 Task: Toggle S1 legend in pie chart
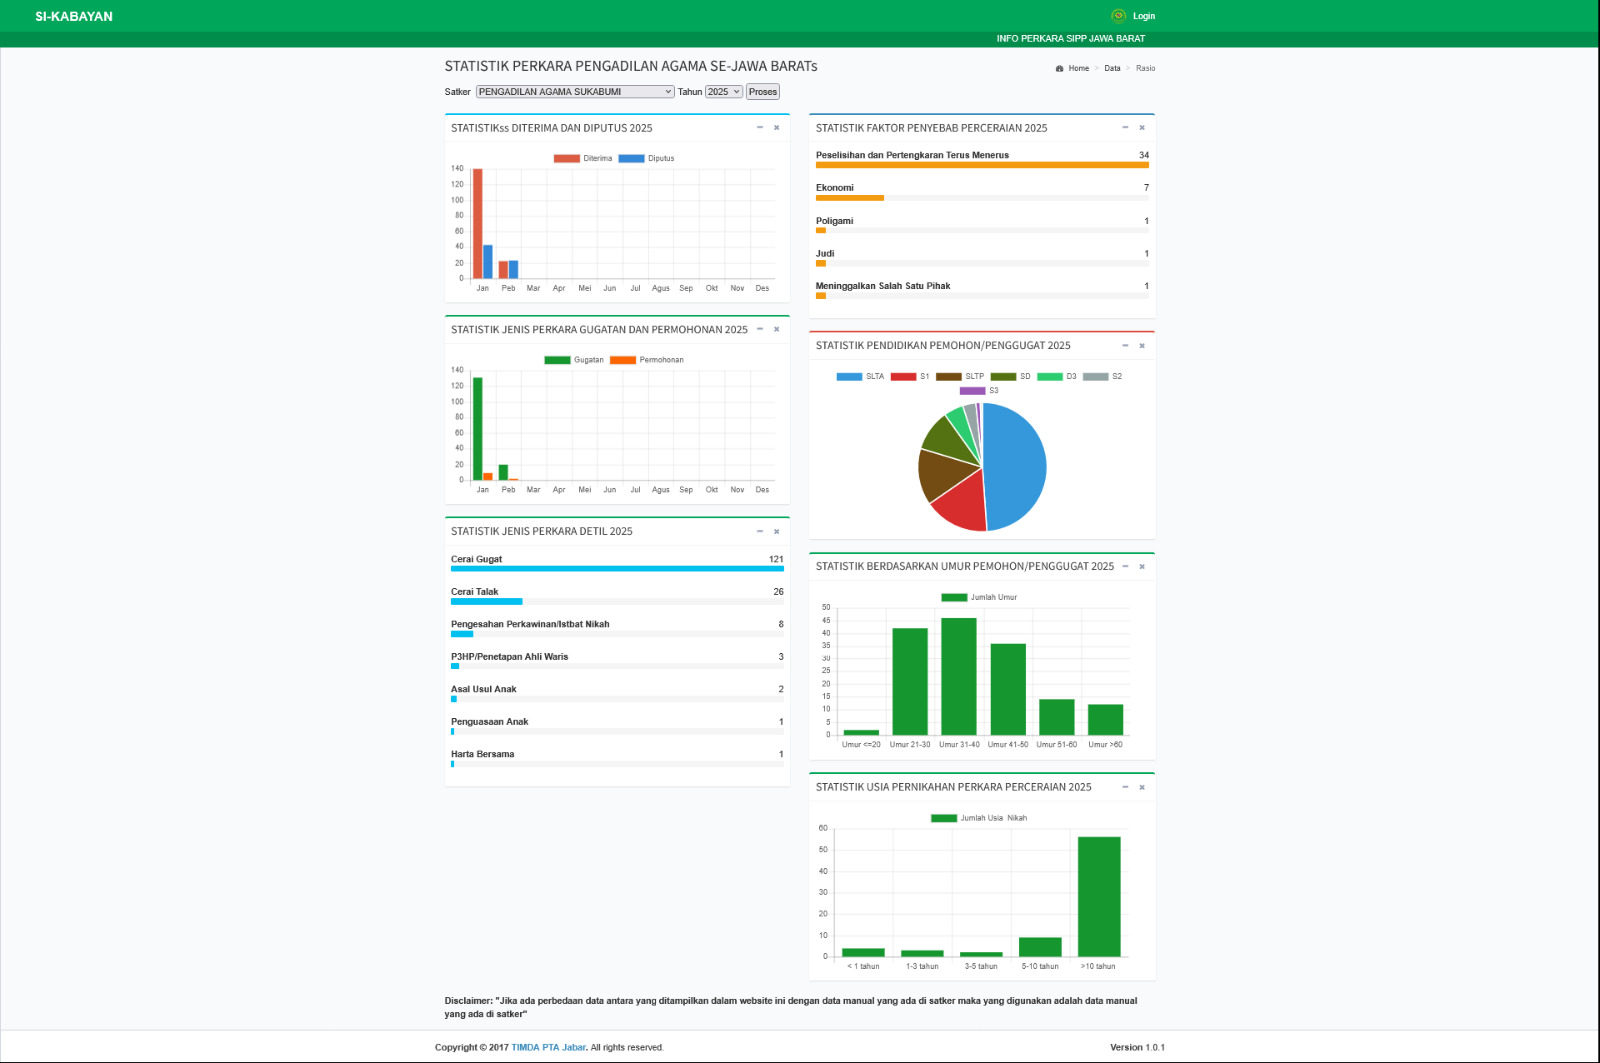pos(910,377)
